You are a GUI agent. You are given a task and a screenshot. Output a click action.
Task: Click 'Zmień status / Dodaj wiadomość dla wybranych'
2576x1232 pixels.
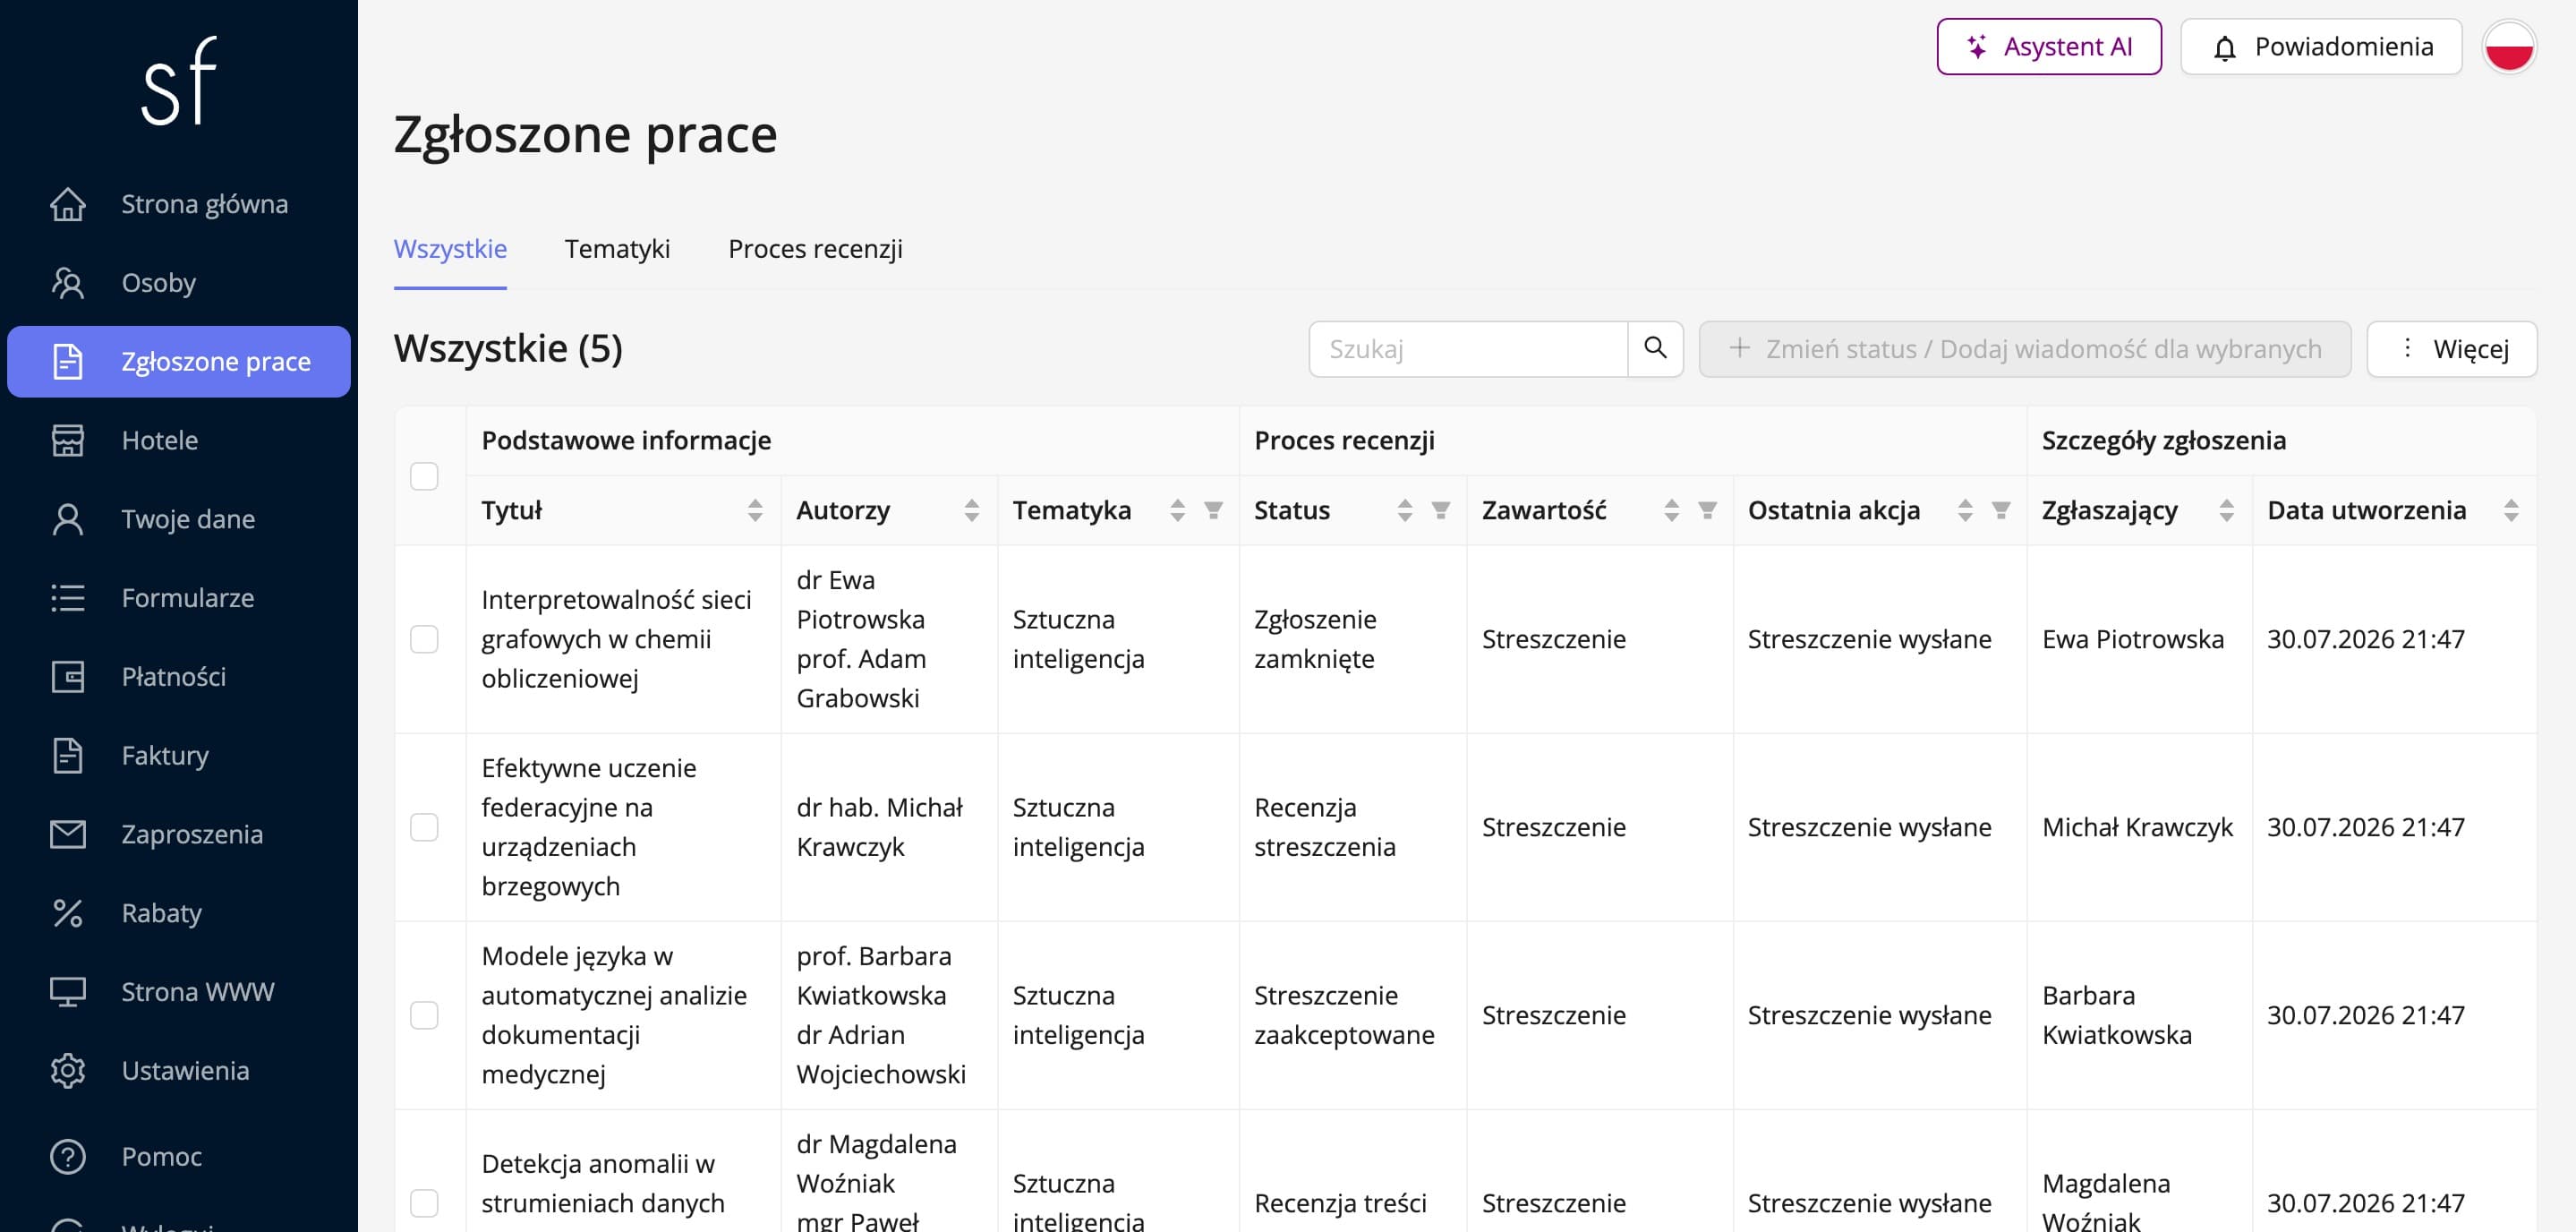(2025, 349)
